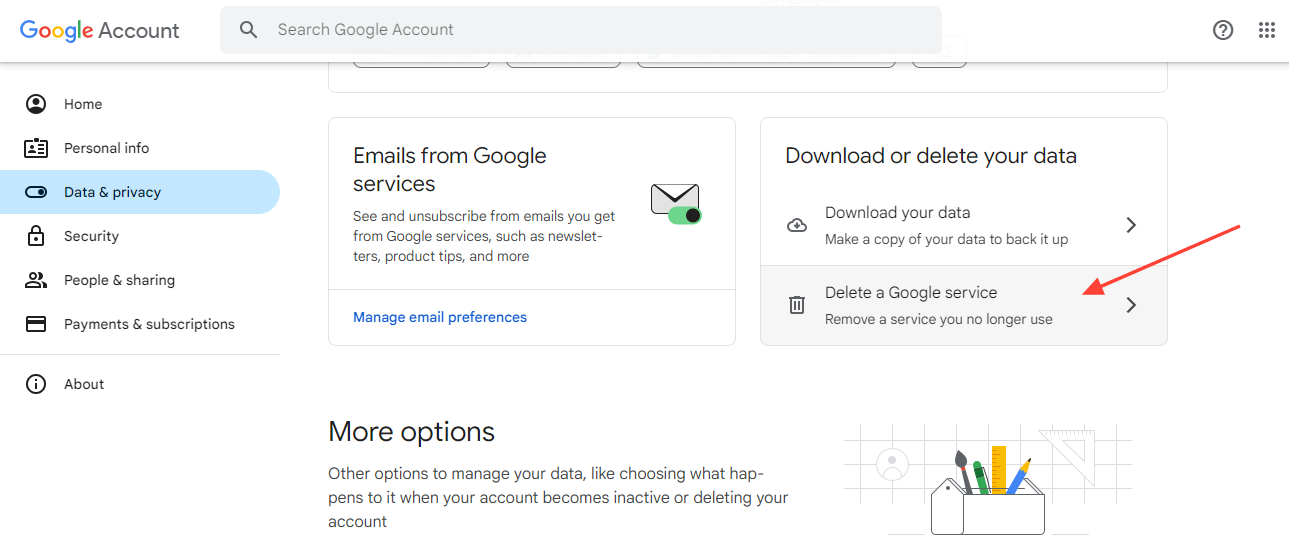Open People & sharing menu item
The image size is (1289, 547).
(x=140, y=280)
